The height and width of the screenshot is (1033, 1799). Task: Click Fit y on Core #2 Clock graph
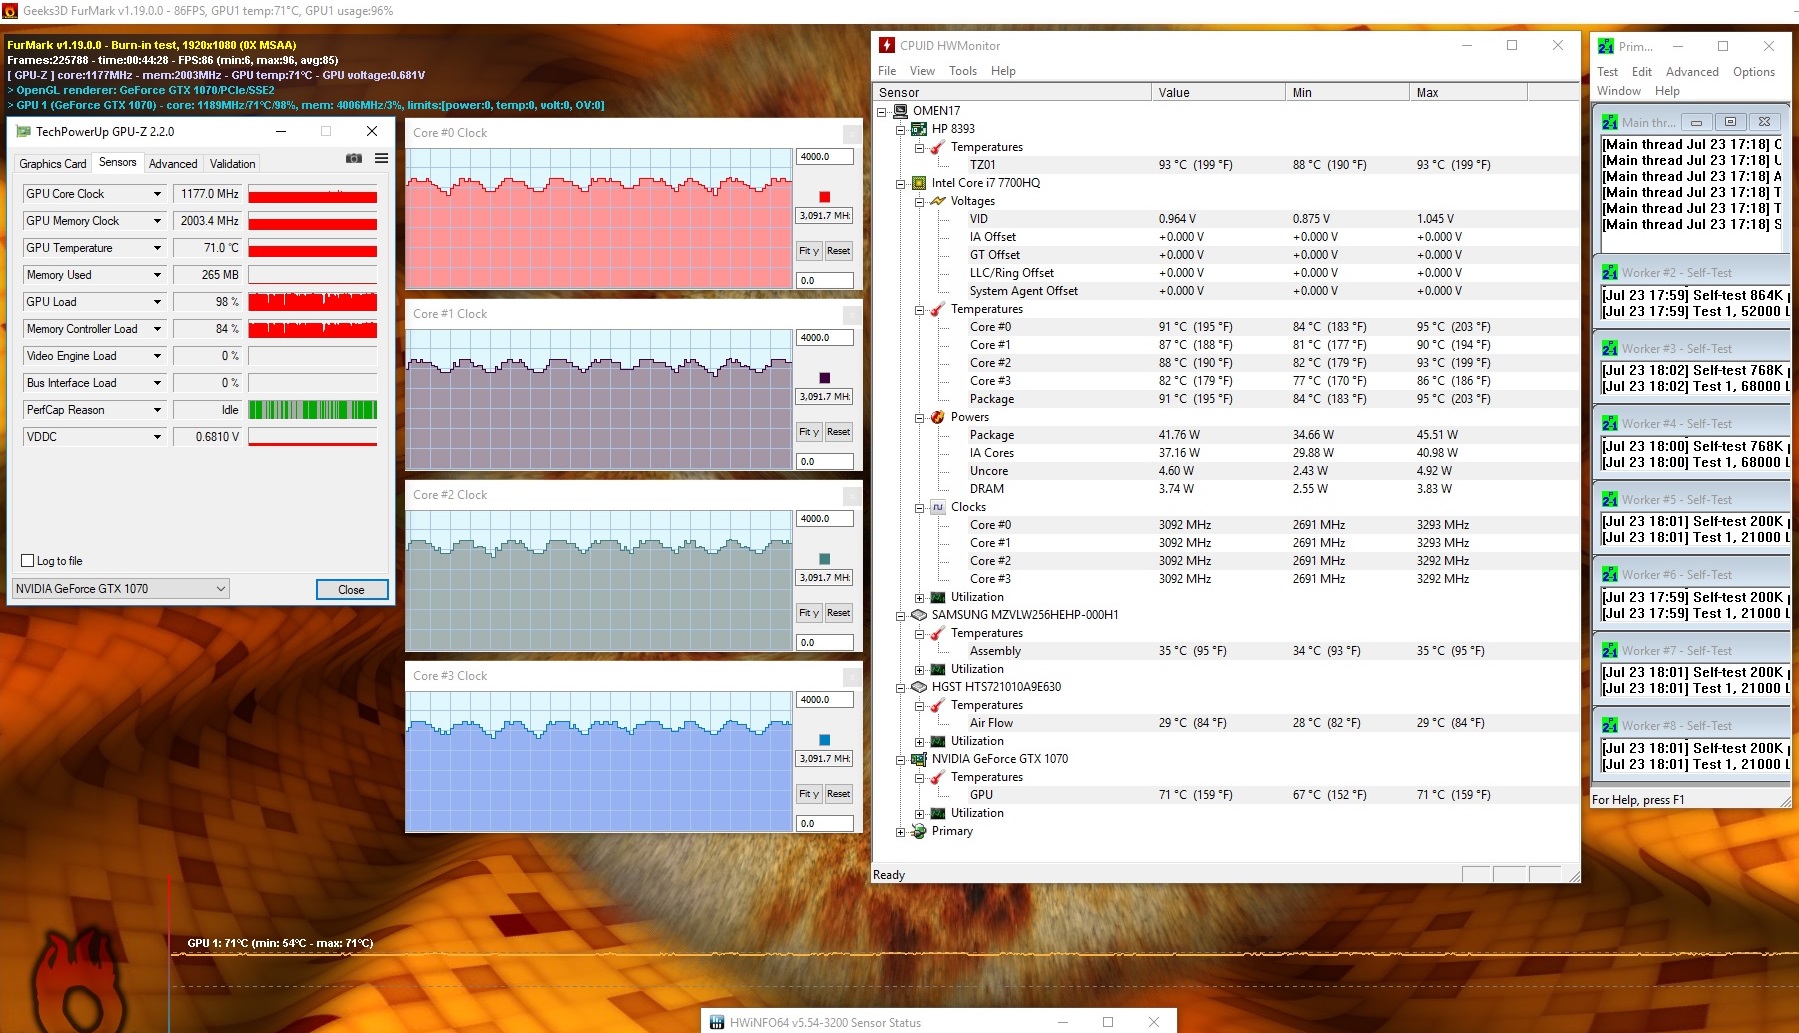click(809, 613)
